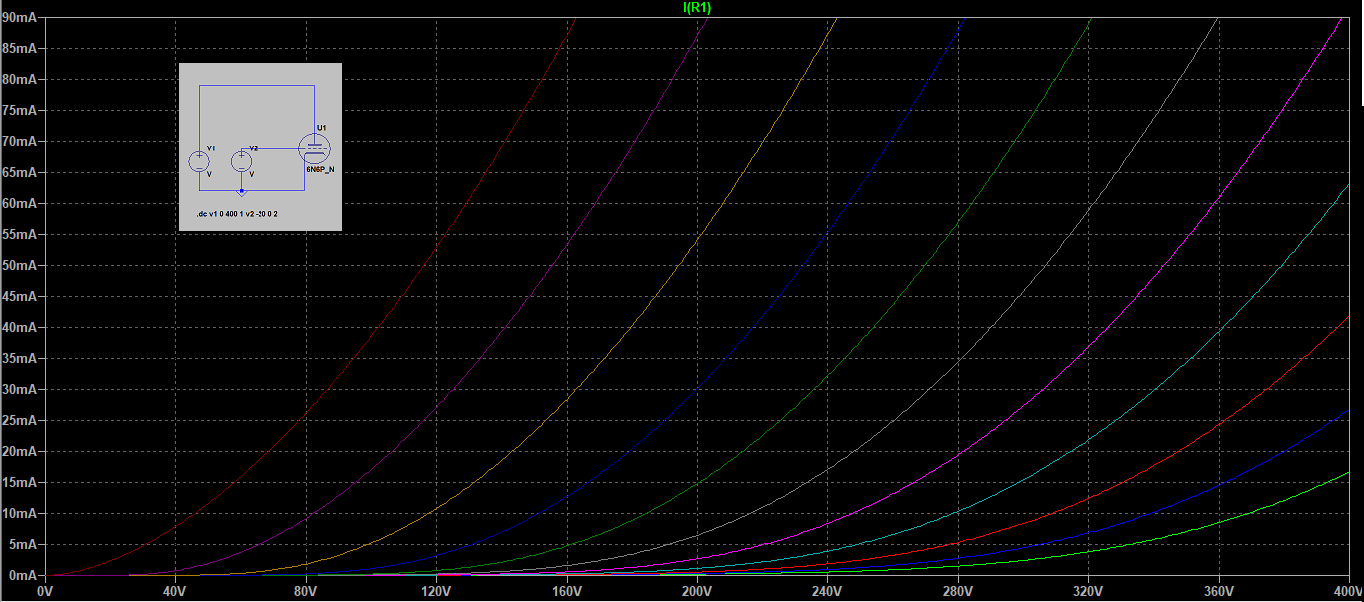Click the 120V horizontal axis label

click(436, 592)
